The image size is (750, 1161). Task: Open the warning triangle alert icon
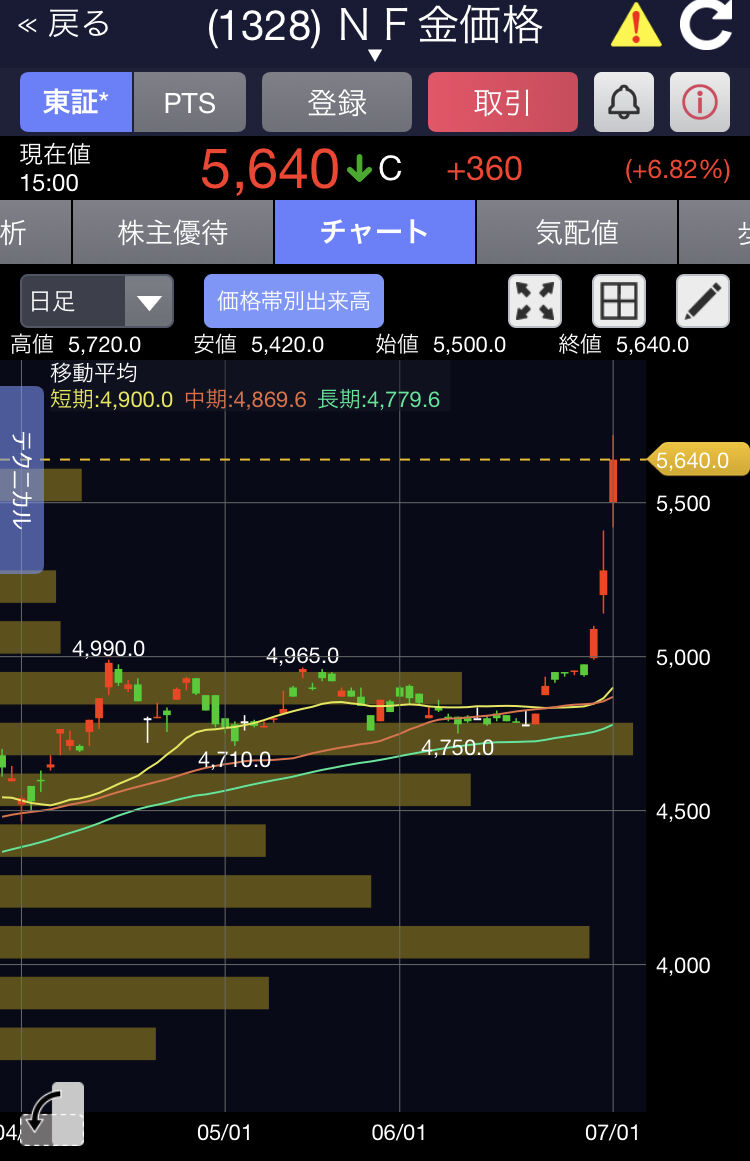pyautogui.click(x=636, y=25)
